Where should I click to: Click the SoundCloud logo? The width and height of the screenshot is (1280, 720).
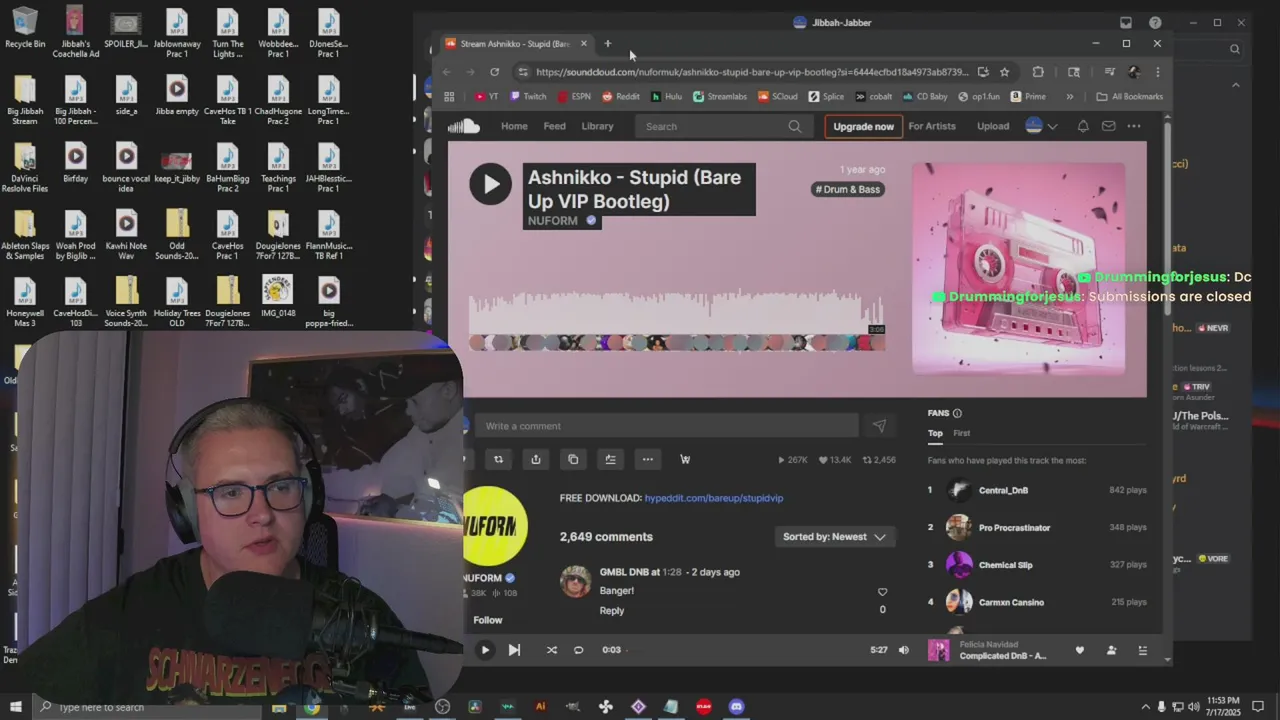click(463, 126)
